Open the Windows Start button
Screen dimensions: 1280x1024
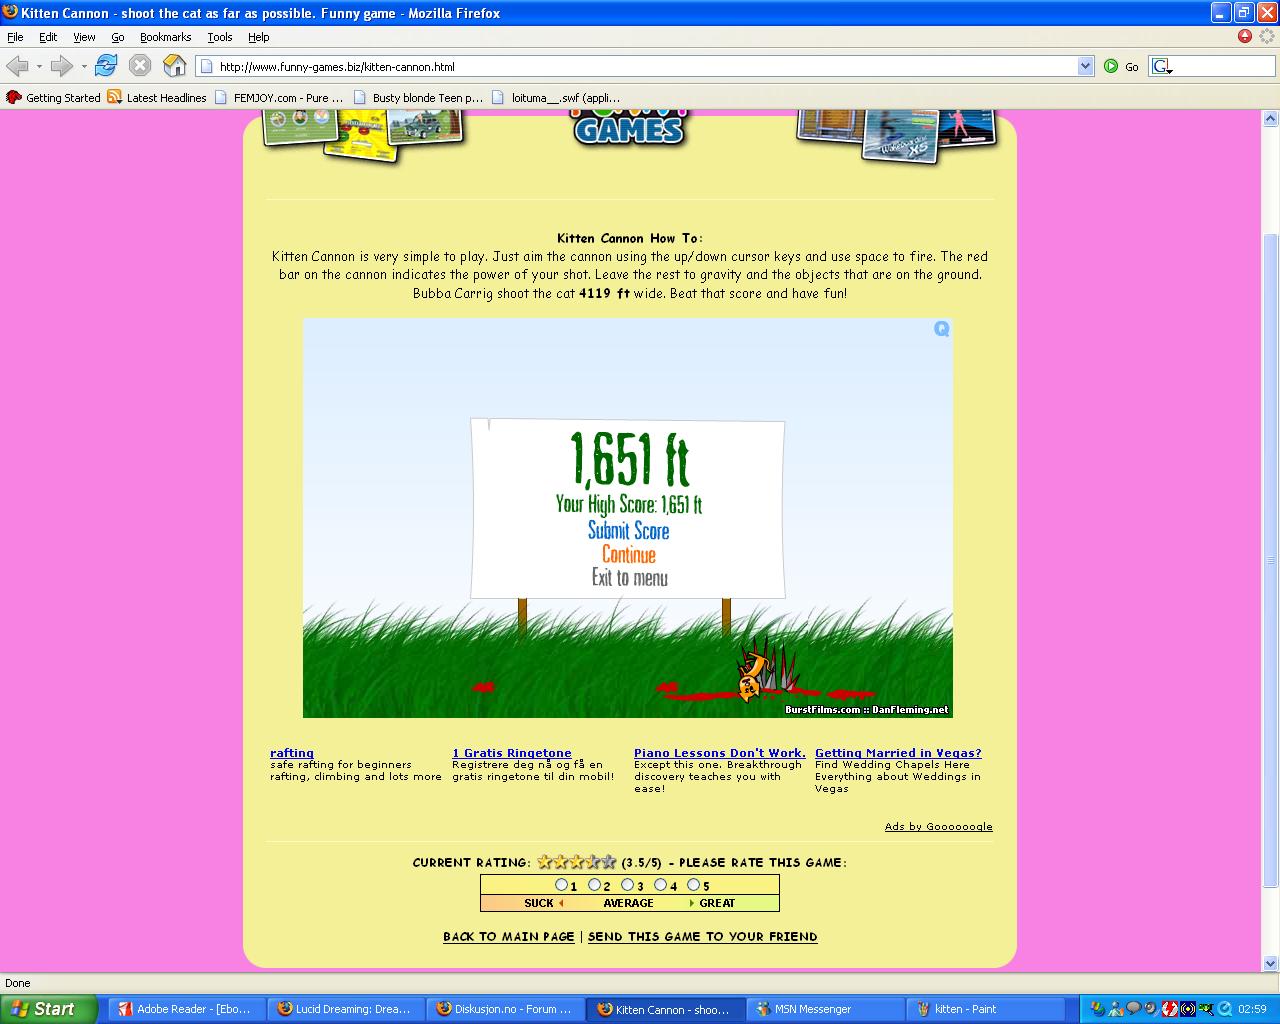click(48, 1009)
